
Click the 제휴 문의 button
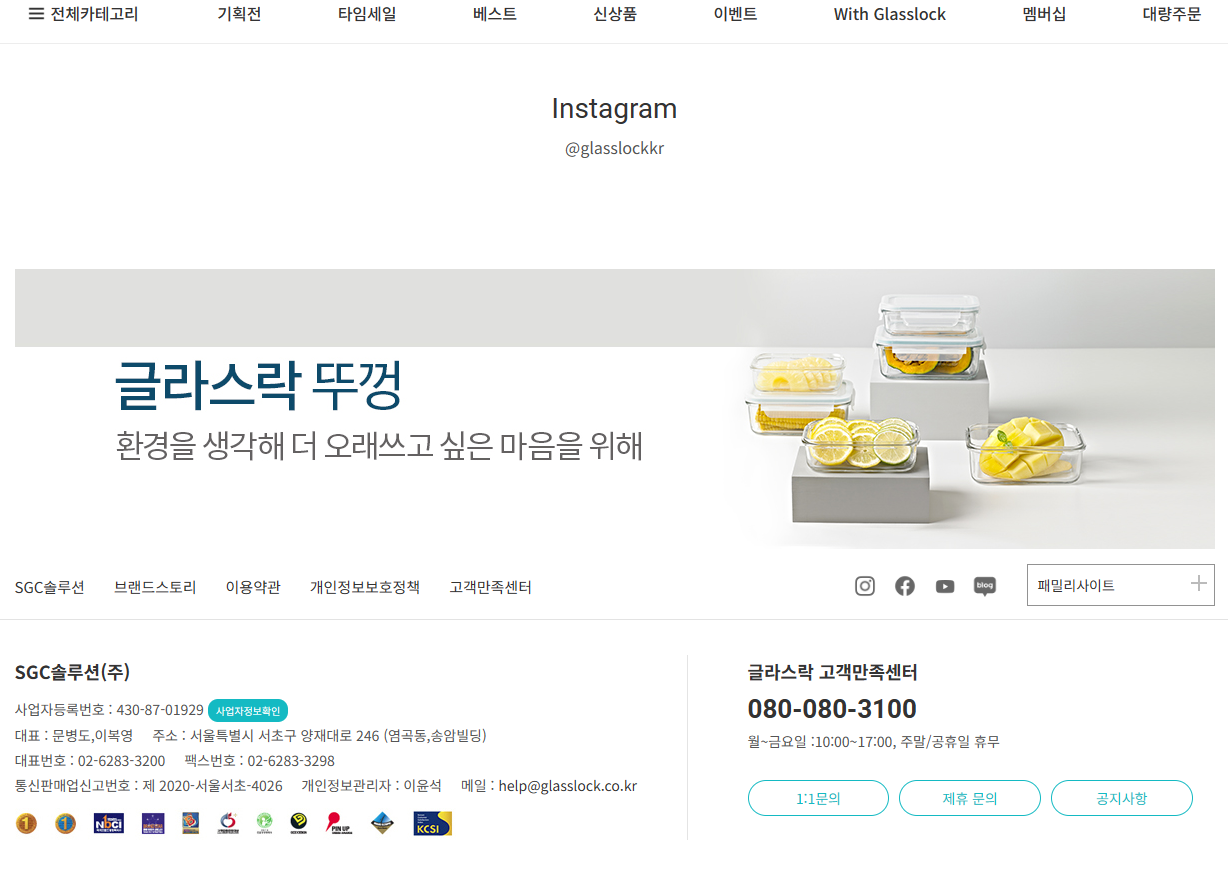coord(970,798)
